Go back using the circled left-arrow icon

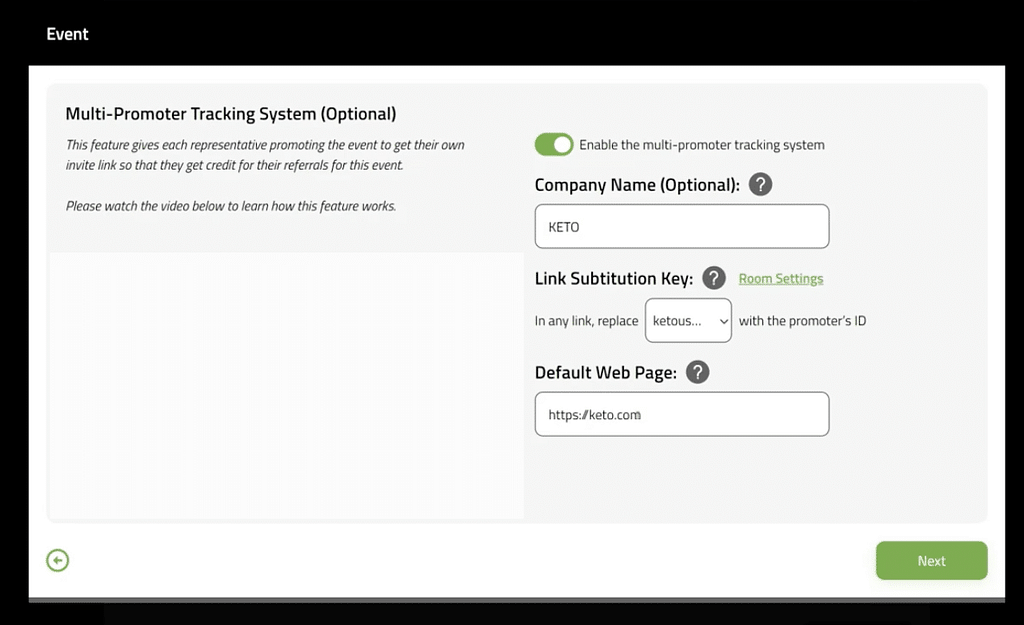click(x=58, y=561)
